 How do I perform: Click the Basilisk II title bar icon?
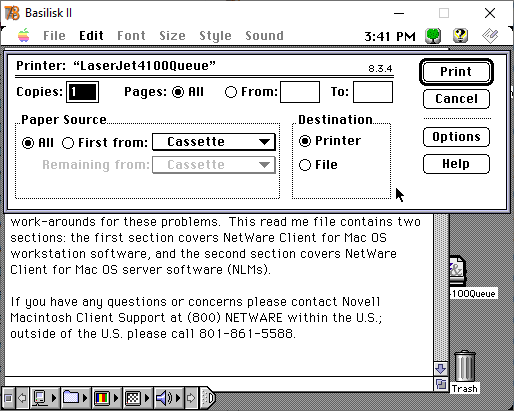pos(12,13)
